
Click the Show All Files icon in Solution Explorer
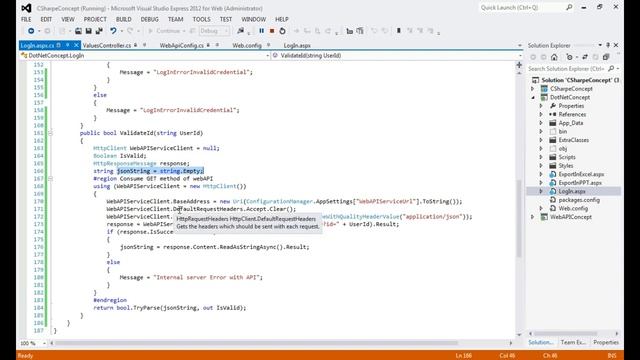pos(606,57)
